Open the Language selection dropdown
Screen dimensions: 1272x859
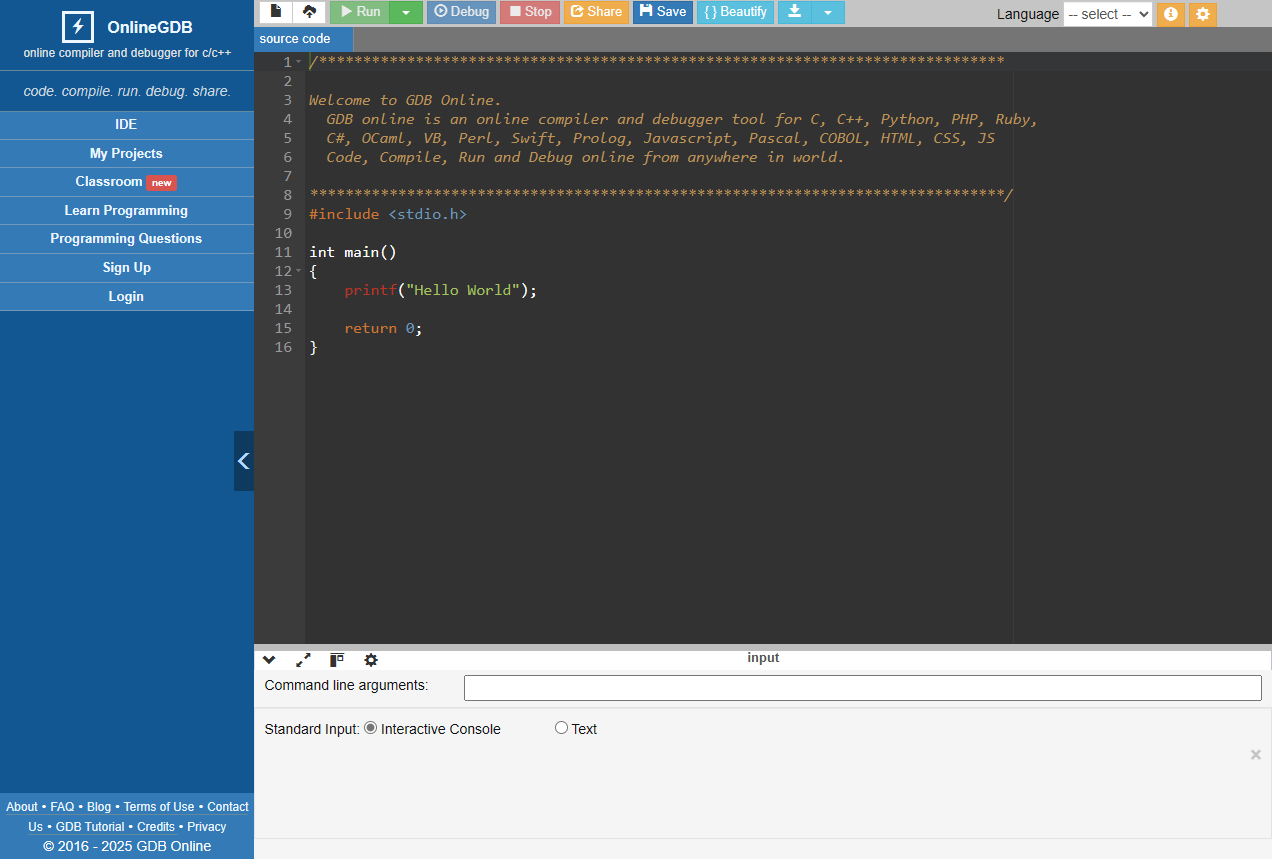click(1107, 14)
